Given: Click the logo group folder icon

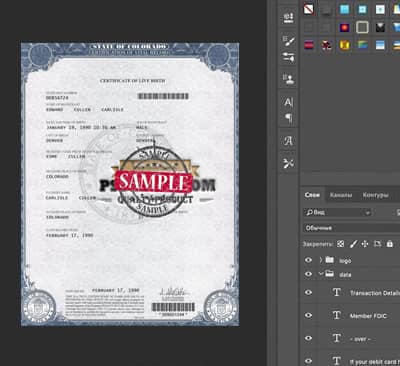Looking at the screenshot, I should tap(330, 260).
